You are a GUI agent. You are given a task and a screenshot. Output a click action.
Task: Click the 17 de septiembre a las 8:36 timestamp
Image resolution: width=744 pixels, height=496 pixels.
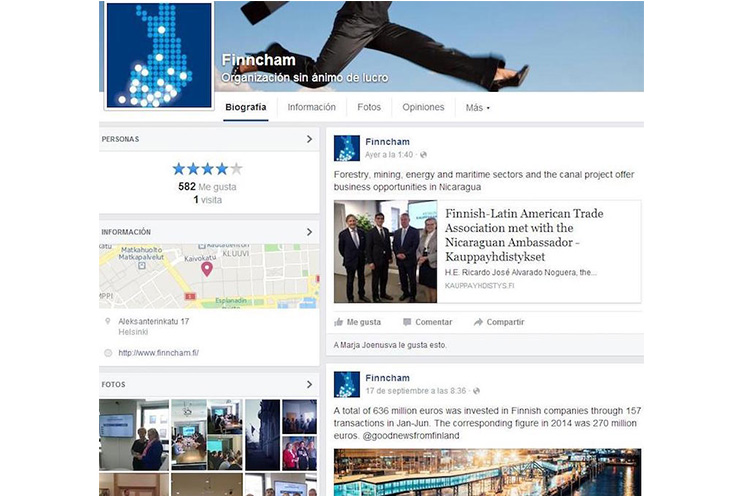[416, 391]
